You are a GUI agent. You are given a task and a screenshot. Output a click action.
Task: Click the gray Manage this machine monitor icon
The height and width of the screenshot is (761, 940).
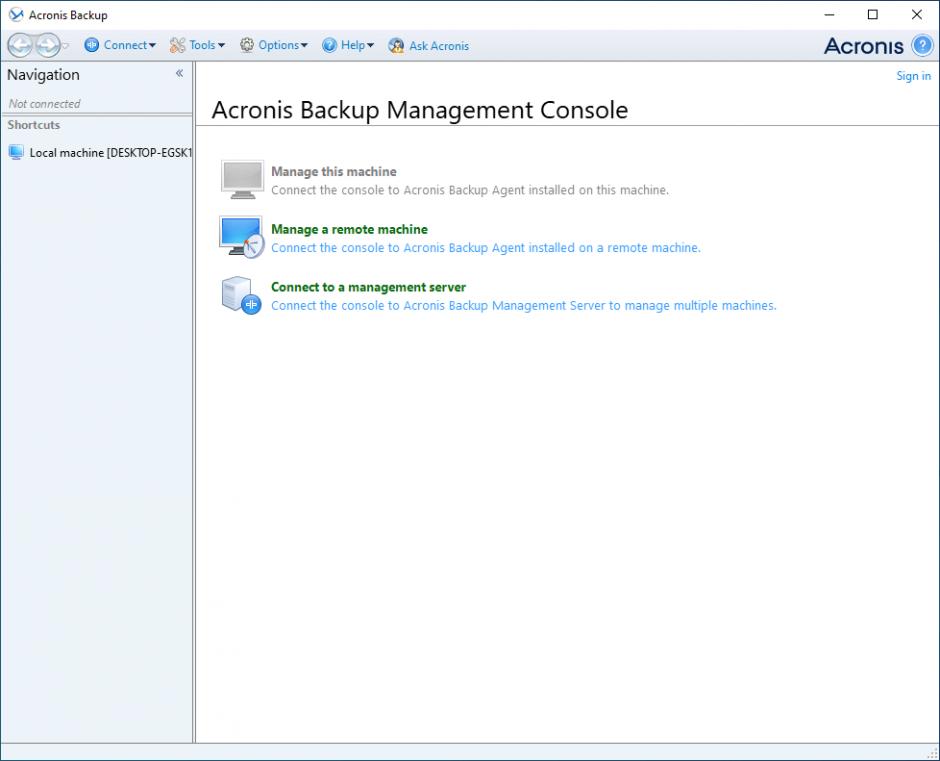[x=241, y=180]
